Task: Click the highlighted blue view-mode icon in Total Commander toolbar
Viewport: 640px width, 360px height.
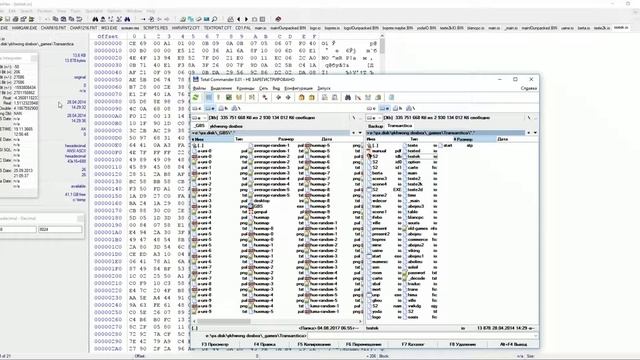Action: tap(209, 98)
